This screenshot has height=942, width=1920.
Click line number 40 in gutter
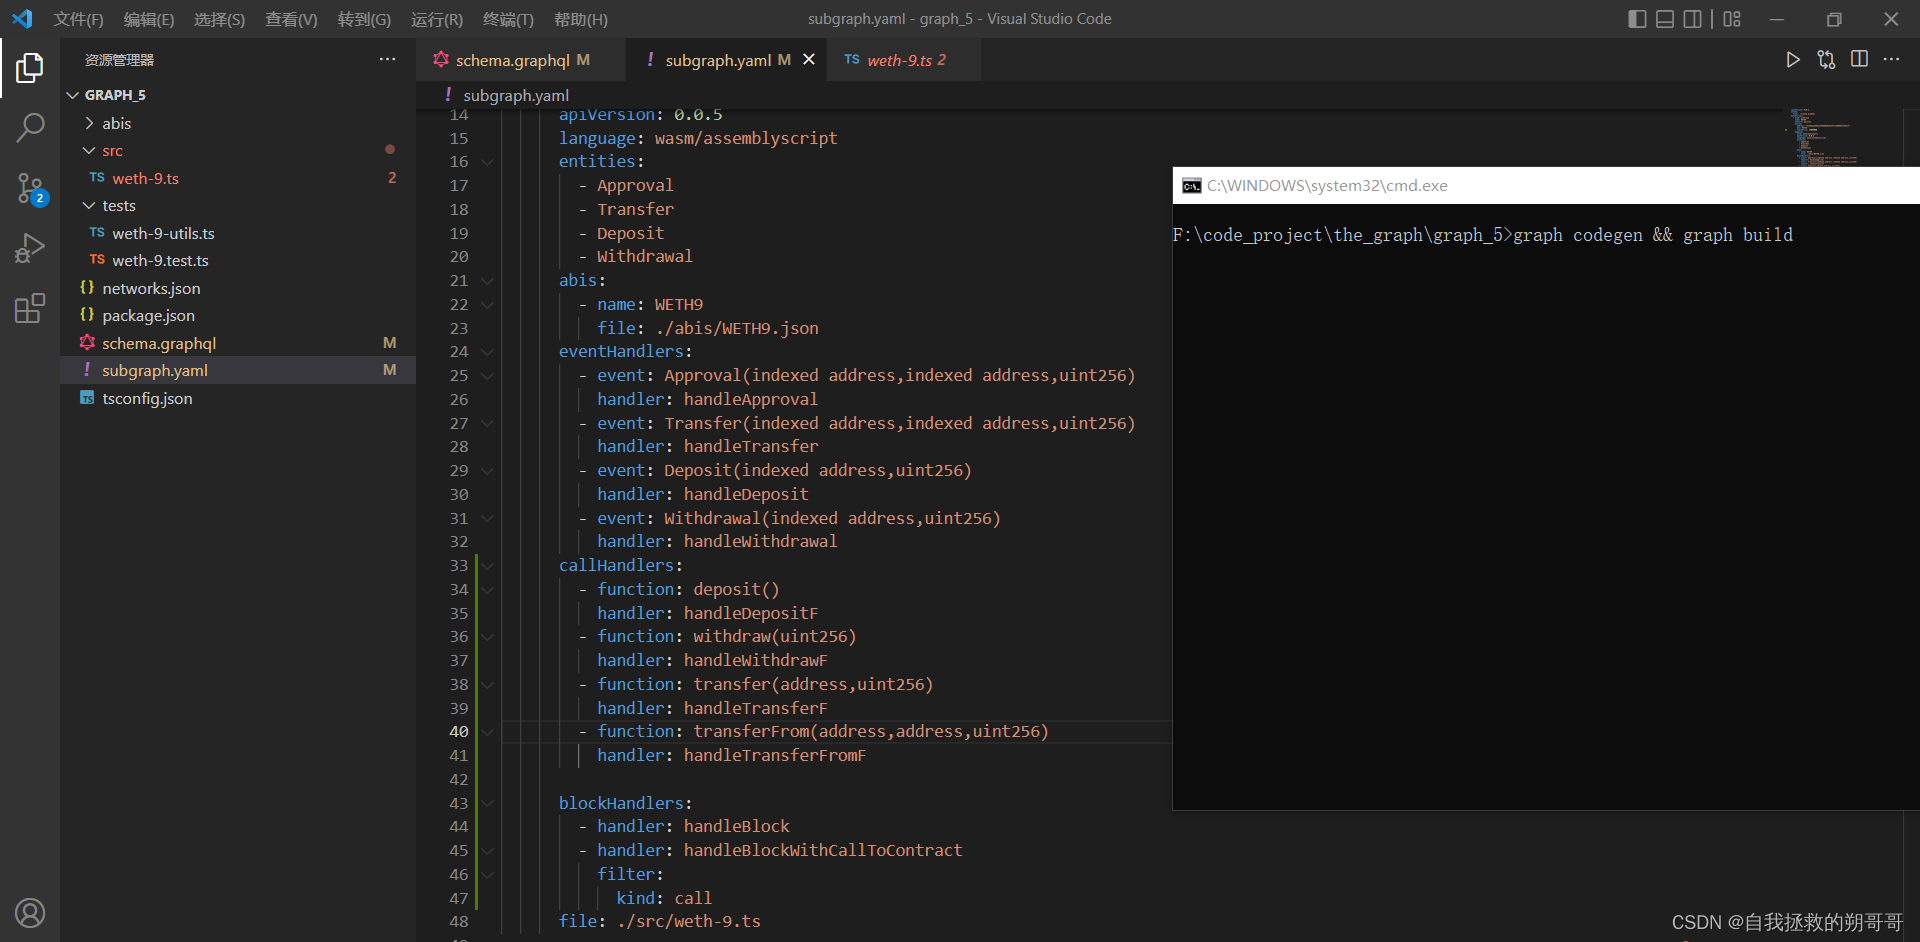pyautogui.click(x=459, y=732)
